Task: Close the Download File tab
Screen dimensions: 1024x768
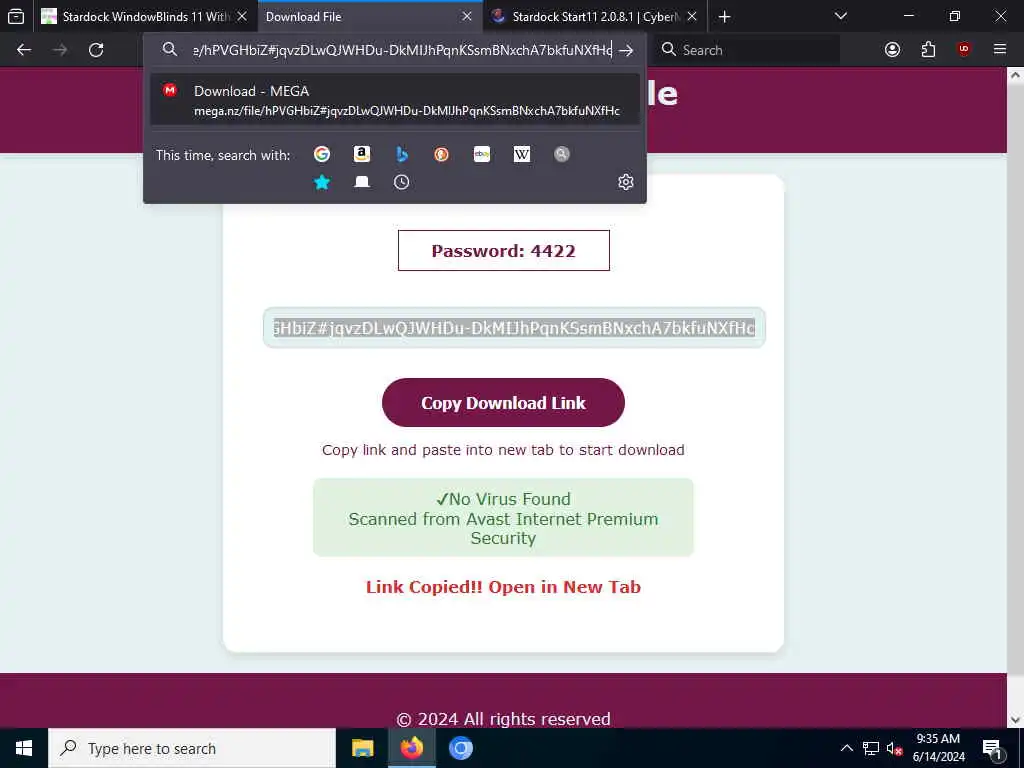Action: 467,16
